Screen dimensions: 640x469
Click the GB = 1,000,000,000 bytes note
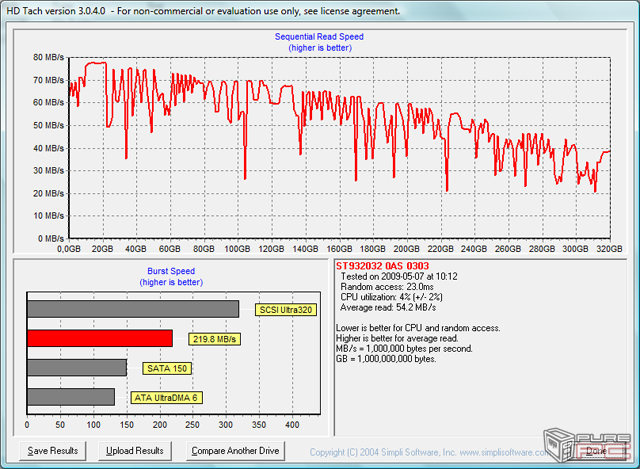pos(386,359)
